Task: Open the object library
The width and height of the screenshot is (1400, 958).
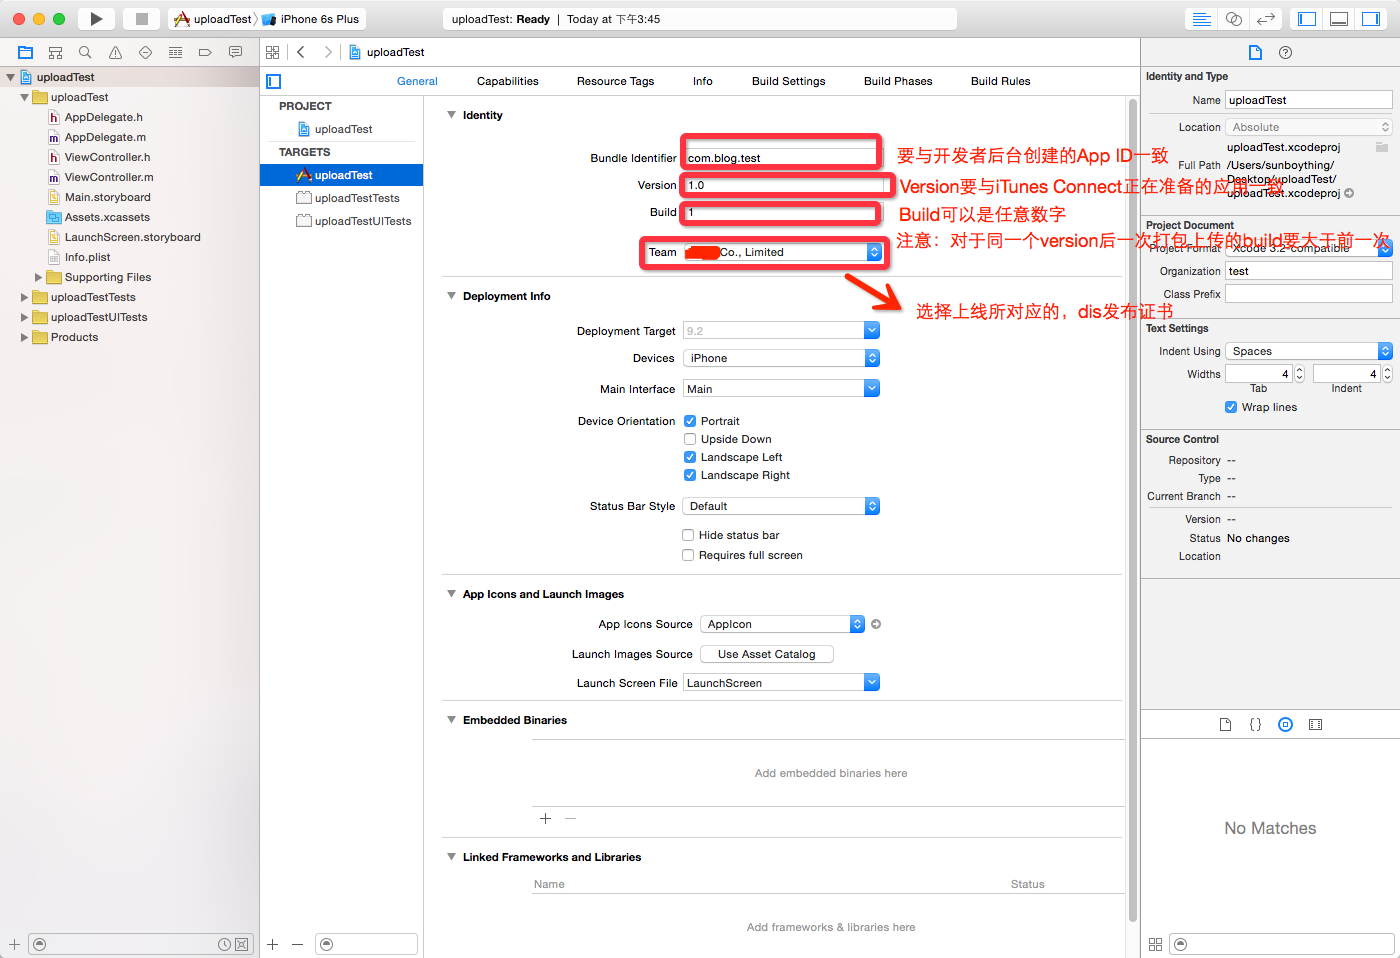Action: [x=1286, y=724]
